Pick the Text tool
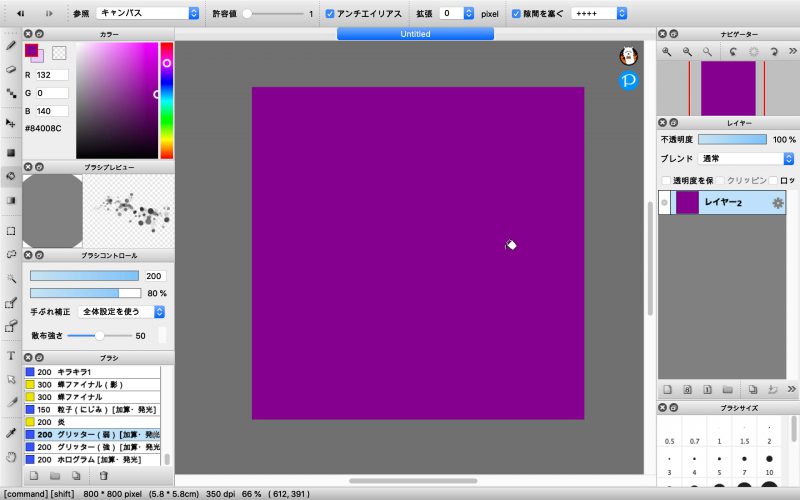The width and height of the screenshot is (800, 500). pyautogui.click(x=10, y=356)
